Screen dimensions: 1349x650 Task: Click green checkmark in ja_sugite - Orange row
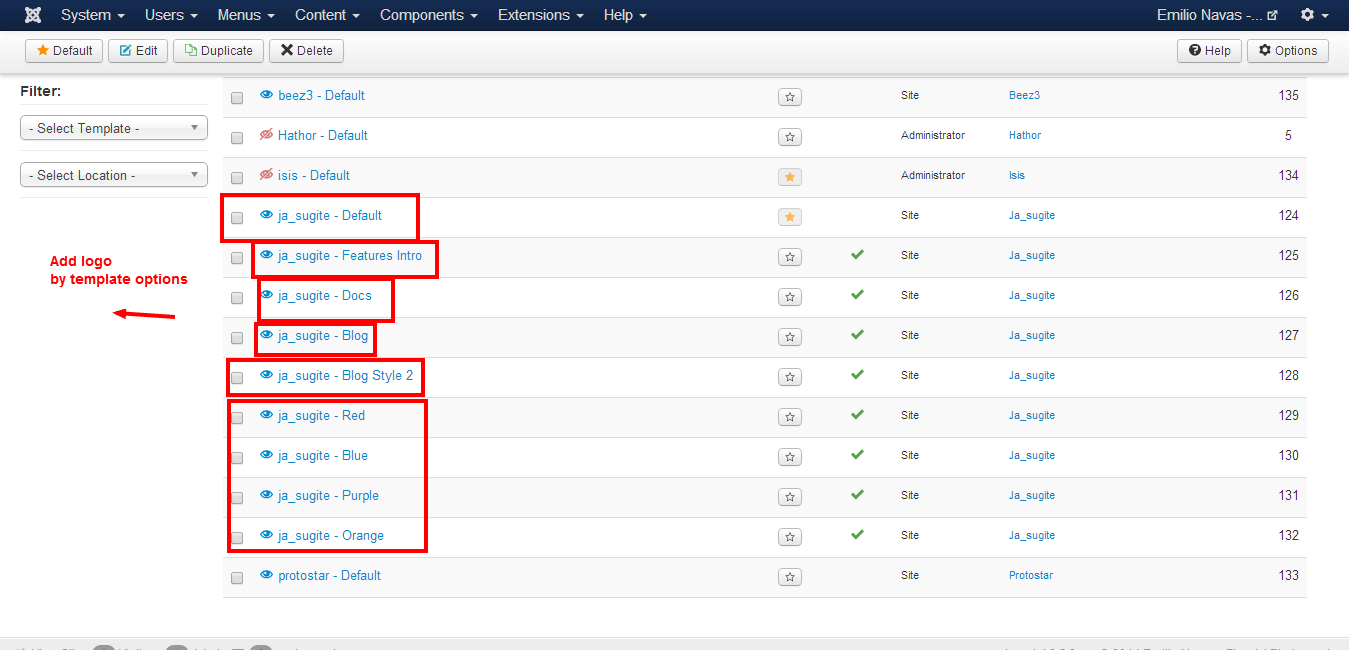point(857,535)
